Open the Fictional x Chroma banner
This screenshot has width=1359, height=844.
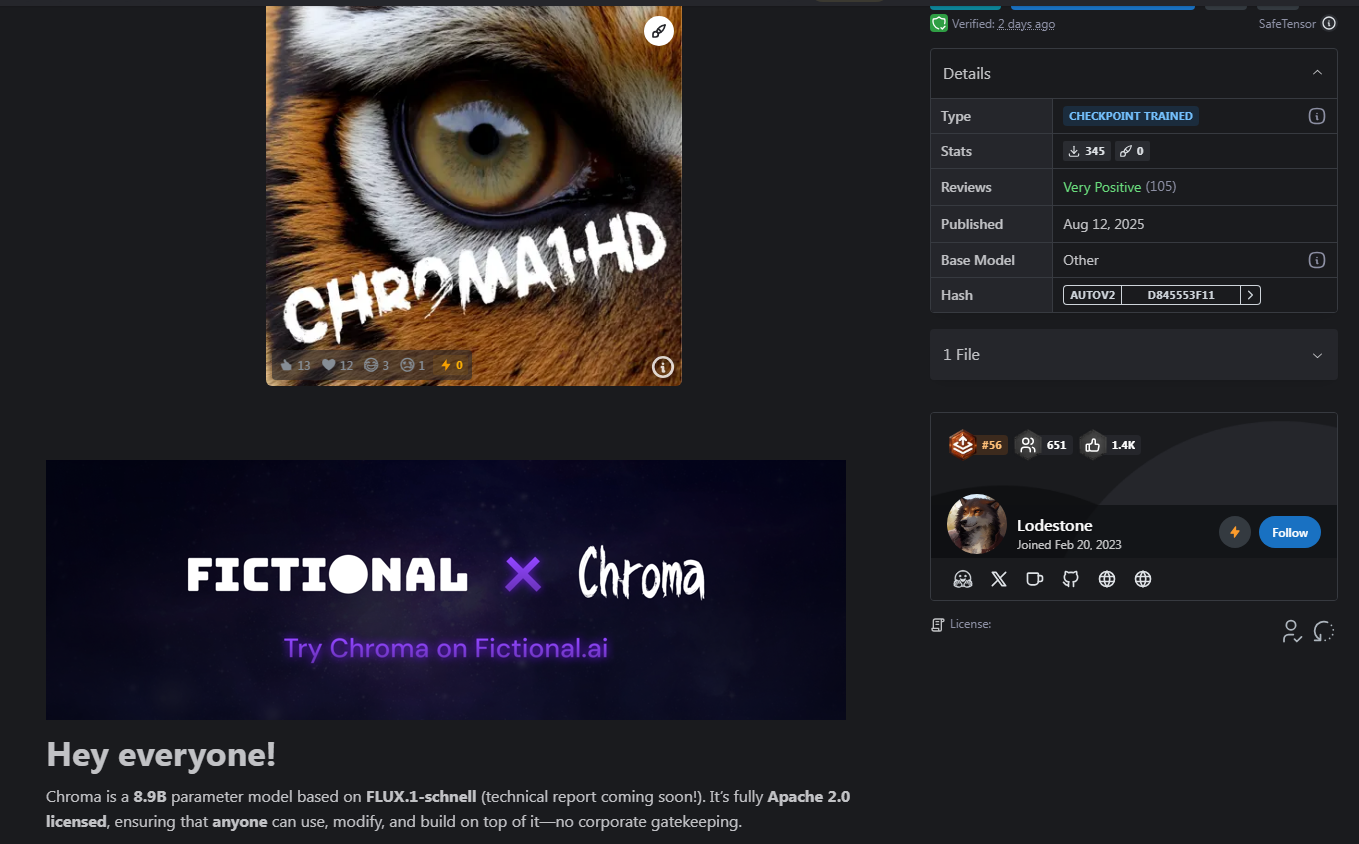point(446,590)
